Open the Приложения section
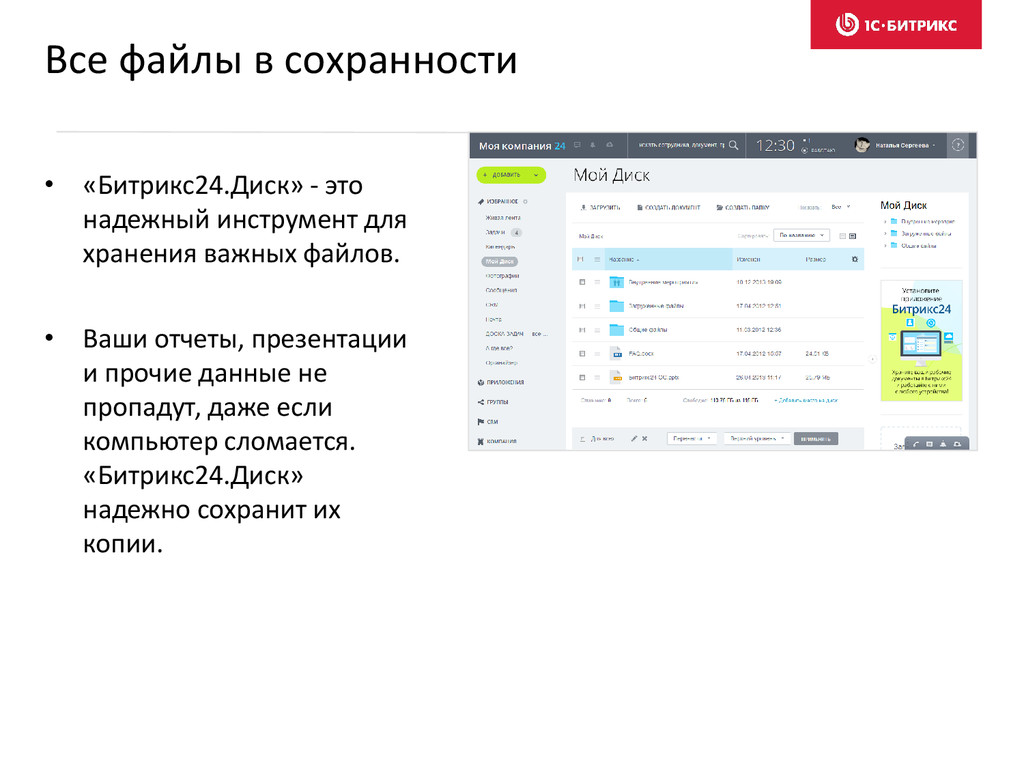This screenshot has height=768, width=1024. click(x=501, y=383)
